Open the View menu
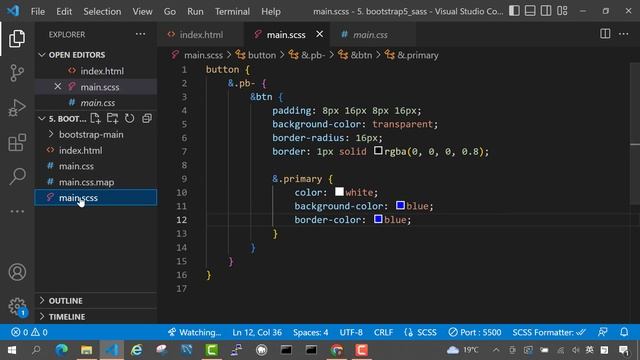Screen dimensions: 640x360 click(142, 11)
